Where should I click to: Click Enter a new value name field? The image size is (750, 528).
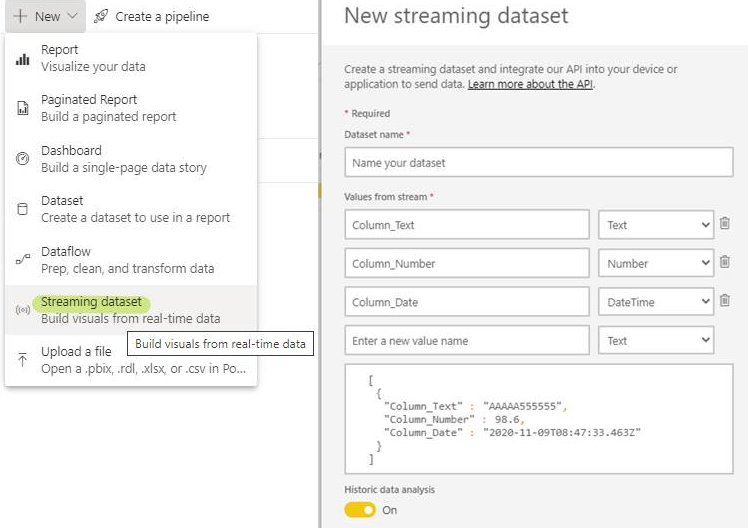click(x=467, y=341)
